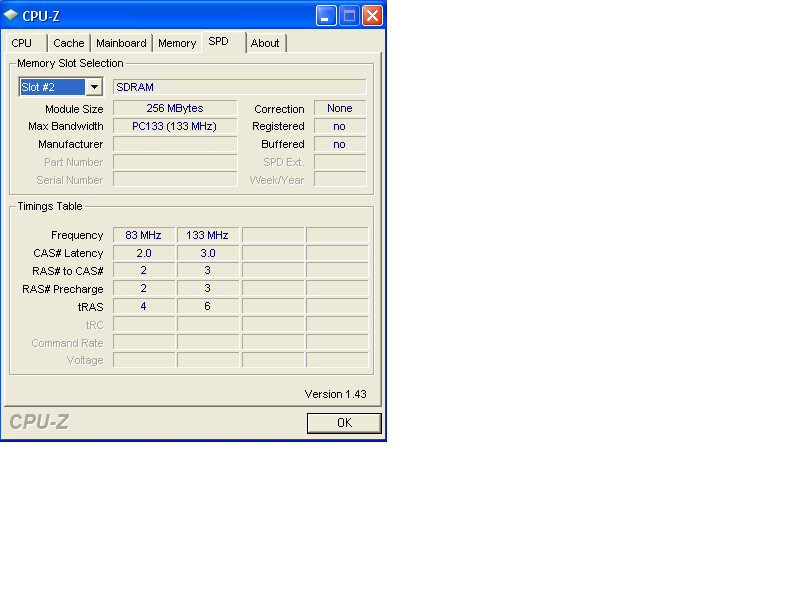Click the PC133 (133 MHz) bandwidth value
This screenshot has height=600, width=800.
(175, 126)
